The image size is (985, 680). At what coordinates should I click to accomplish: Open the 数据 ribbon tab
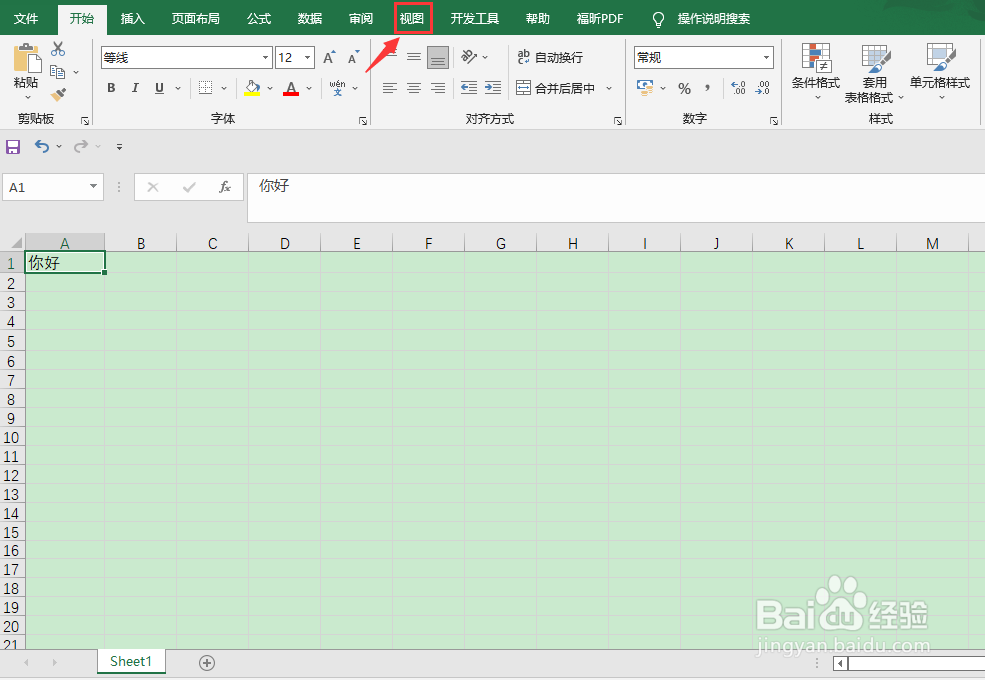coord(309,18)
